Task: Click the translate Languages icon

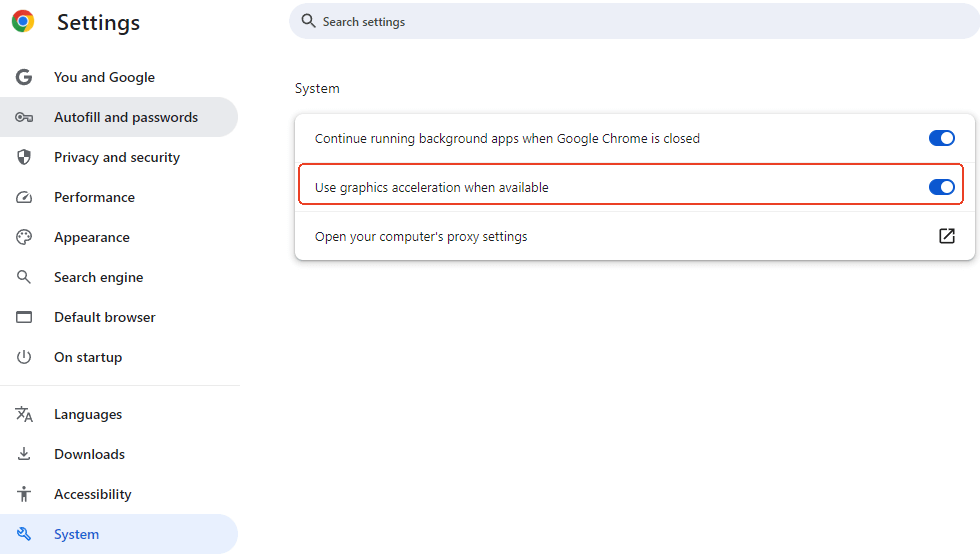Action: coord(24,414)
